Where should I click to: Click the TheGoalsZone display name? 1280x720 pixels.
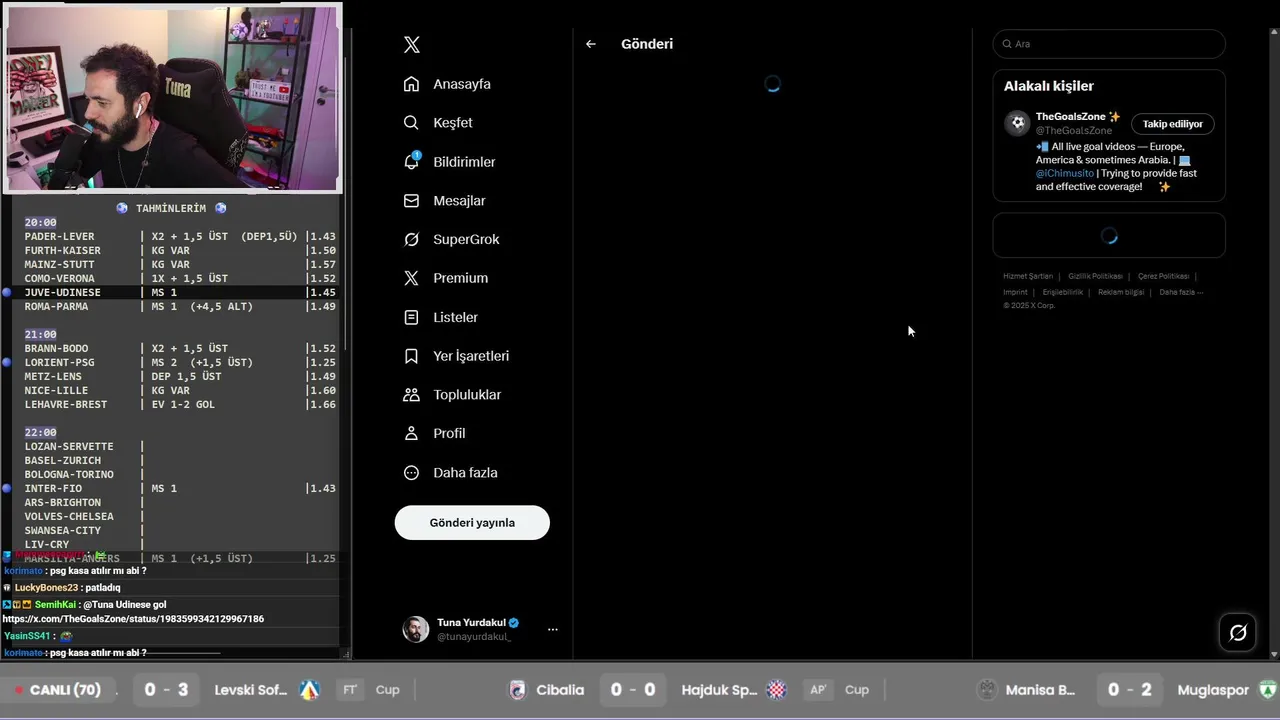[1070, 117]
